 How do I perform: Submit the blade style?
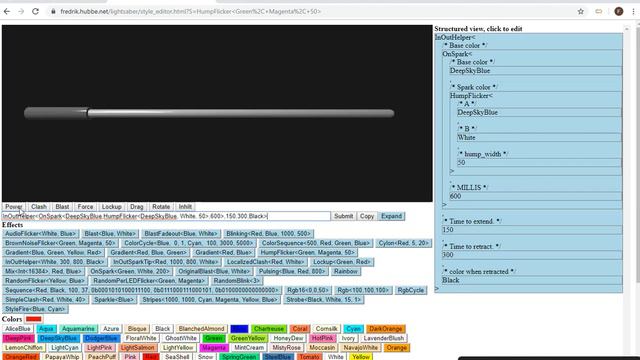343,216
